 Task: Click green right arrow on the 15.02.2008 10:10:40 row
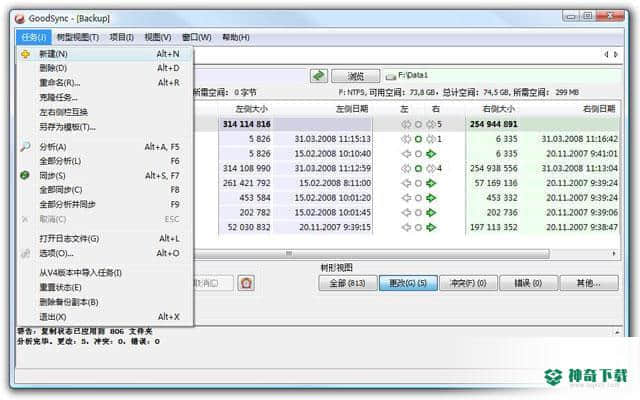pos(431,154)
